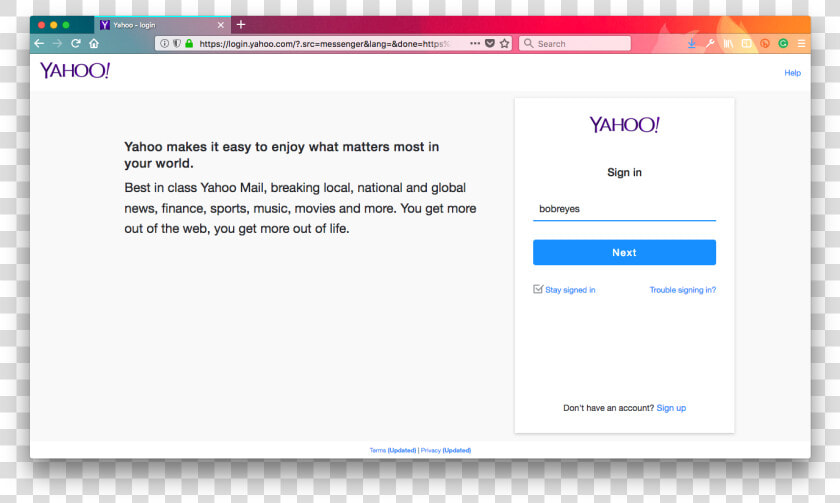Click the browser Search box
The width and height of the screenshot is (840, 503).
pyautogui.click(x=574, y=43)
